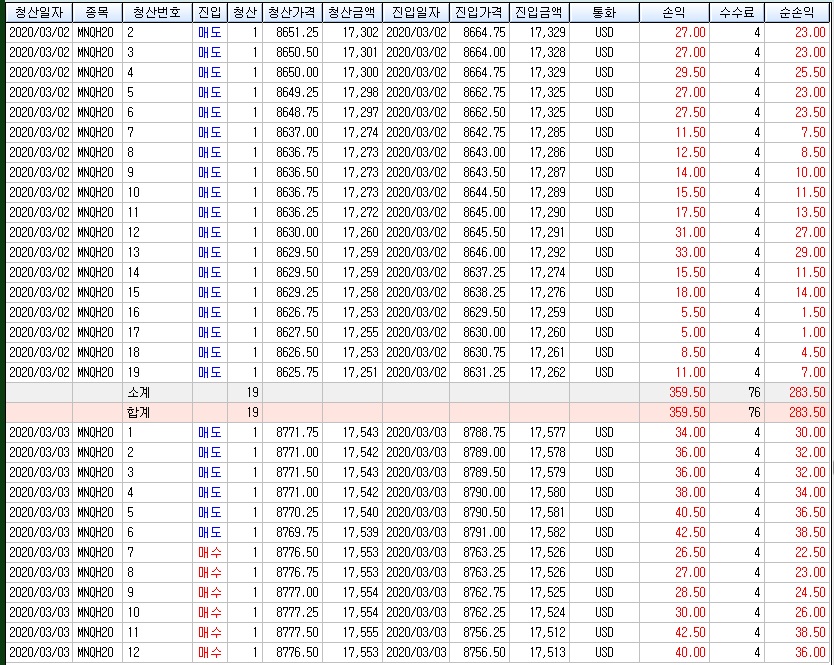Click entry price 8644.50

484,192
